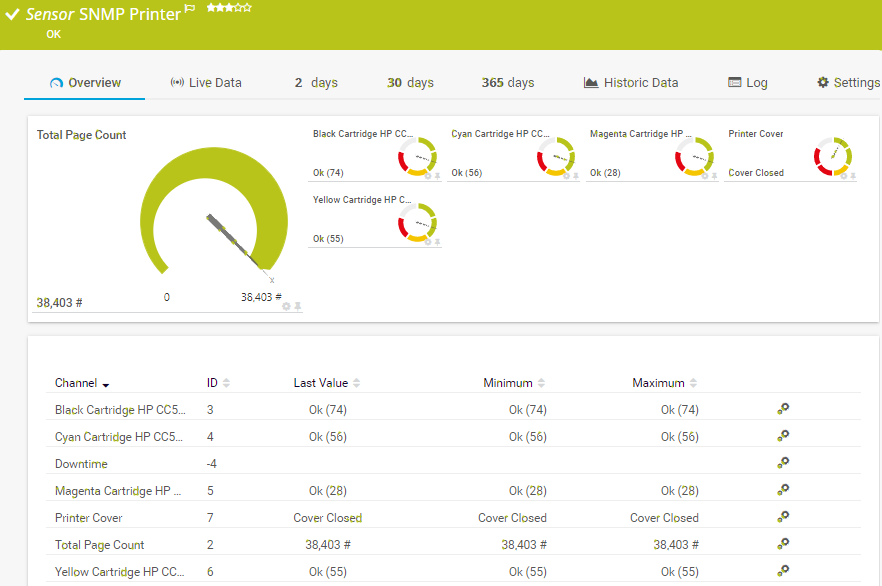This screenshot has width=882, height=586.
Task: Open the Historic Data tab
Action: tap(631, 83)
